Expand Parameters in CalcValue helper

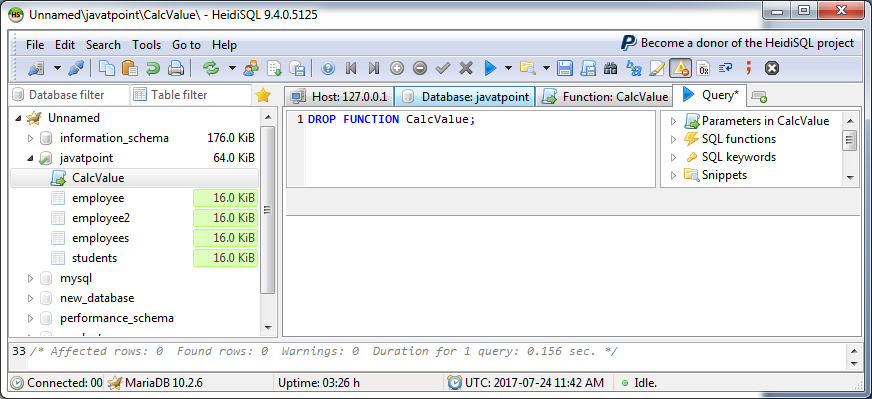(x=674, y=121)
